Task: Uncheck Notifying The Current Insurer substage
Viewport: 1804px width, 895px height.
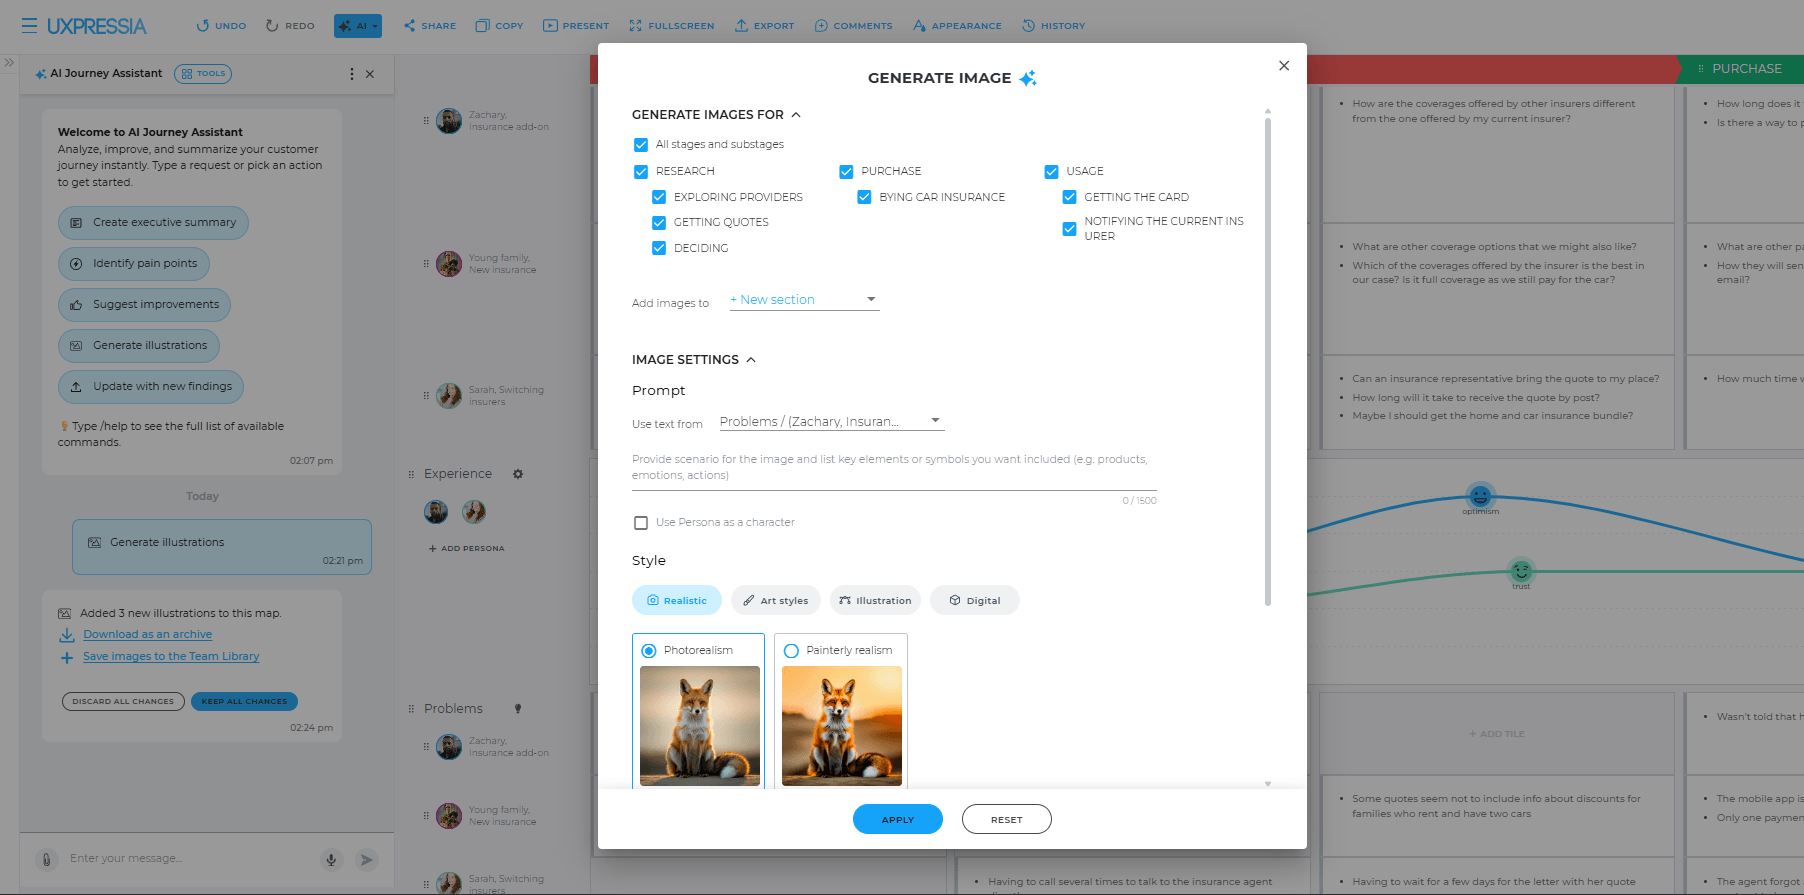Action: [x=1069, y=229]
